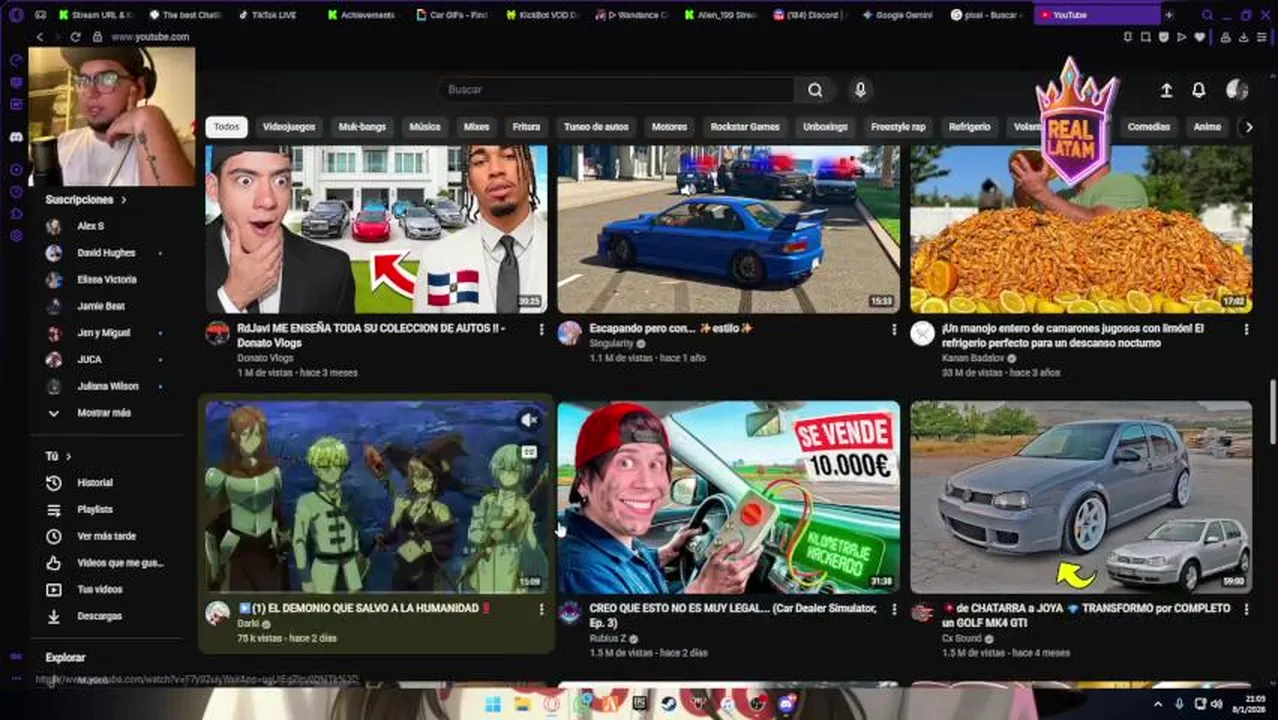
Task: Open options menu for GOLF MK4 GTI video
Action: (1246, 609)
